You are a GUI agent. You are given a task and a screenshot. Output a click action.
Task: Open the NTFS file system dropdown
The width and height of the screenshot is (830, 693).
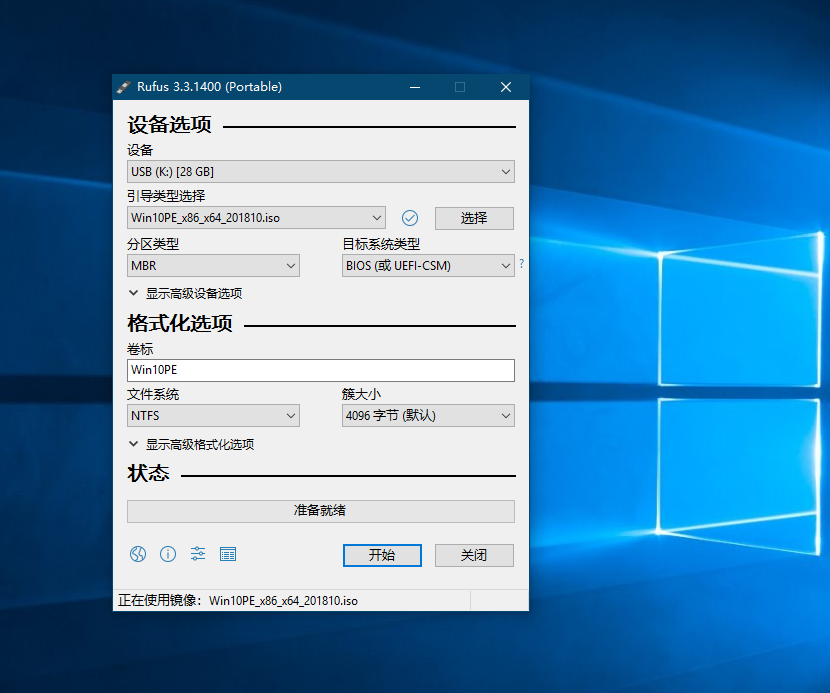tap(213, 416)
